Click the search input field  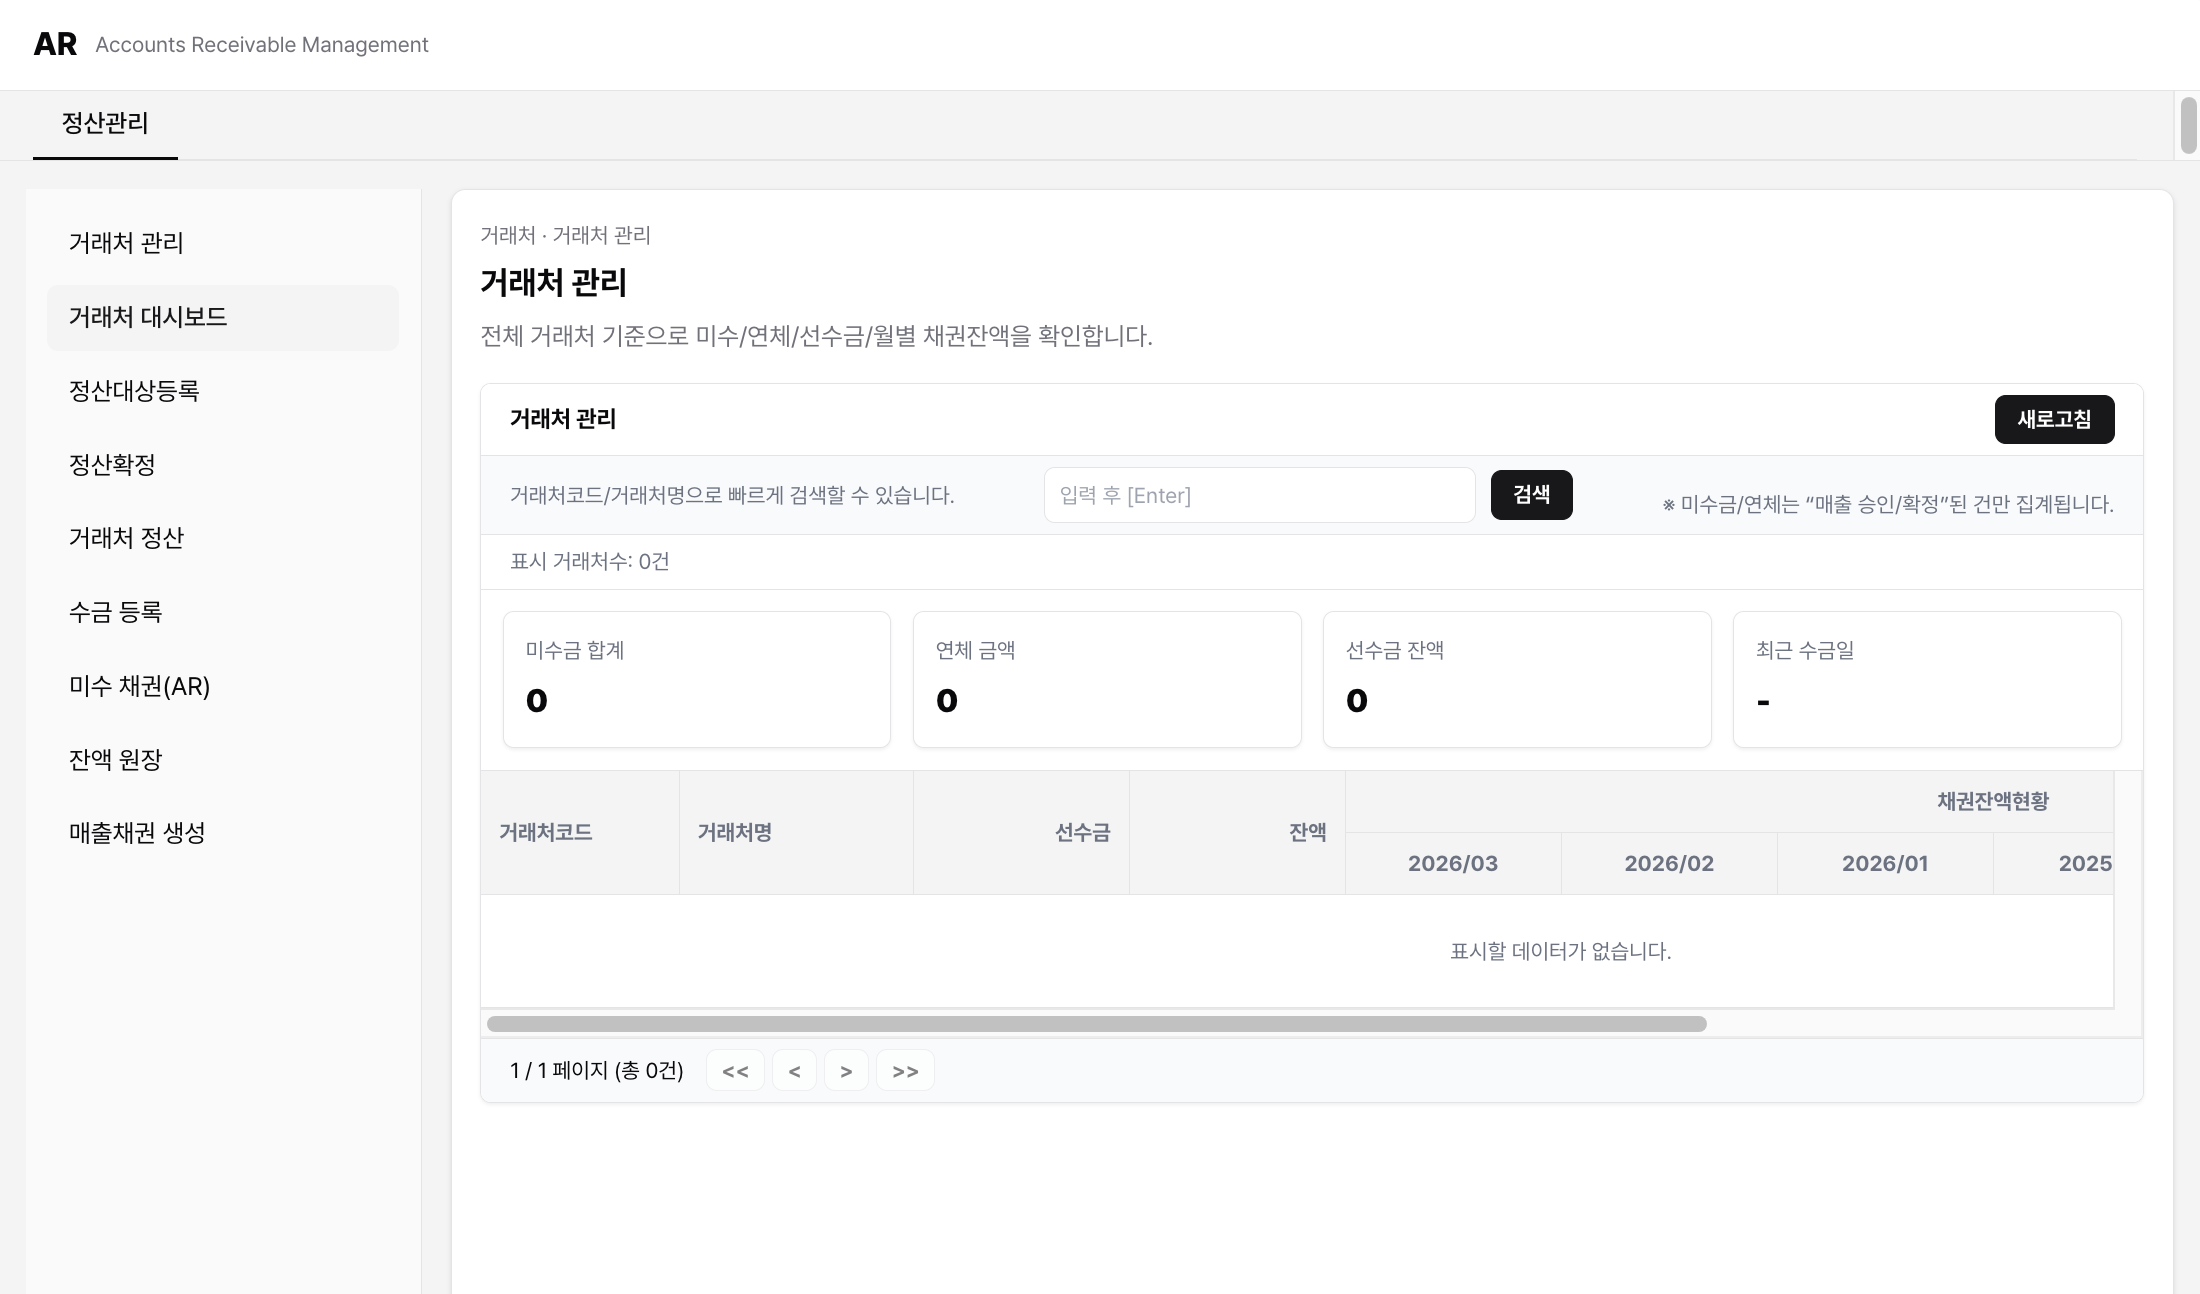(1258, 495)
